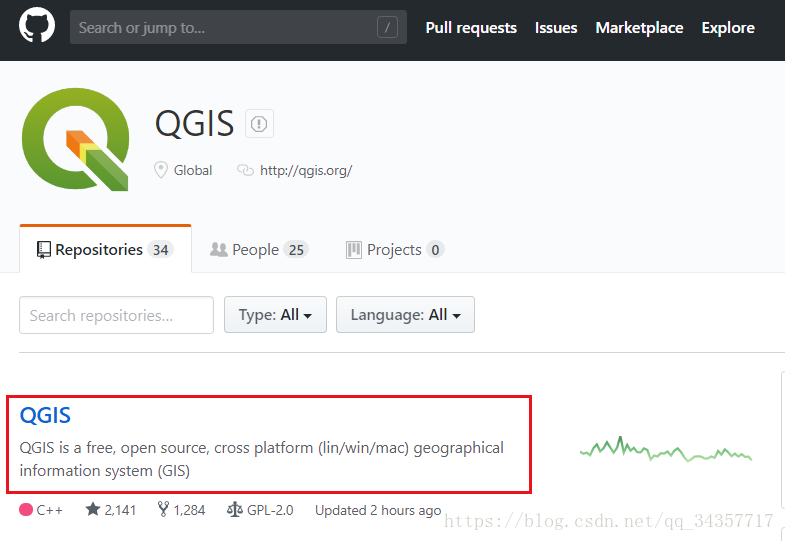Image resolution: width=785 pixels, height=541 pixels.
Task: Focus the Search repositories field
Action: [116, 315]
